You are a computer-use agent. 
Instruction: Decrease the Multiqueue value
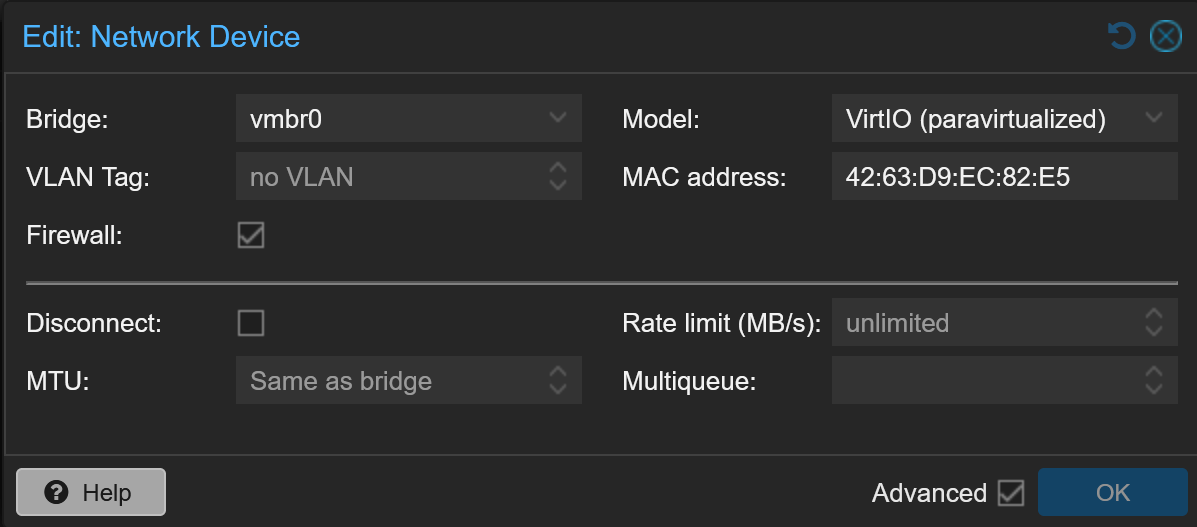coord(1154,390)
